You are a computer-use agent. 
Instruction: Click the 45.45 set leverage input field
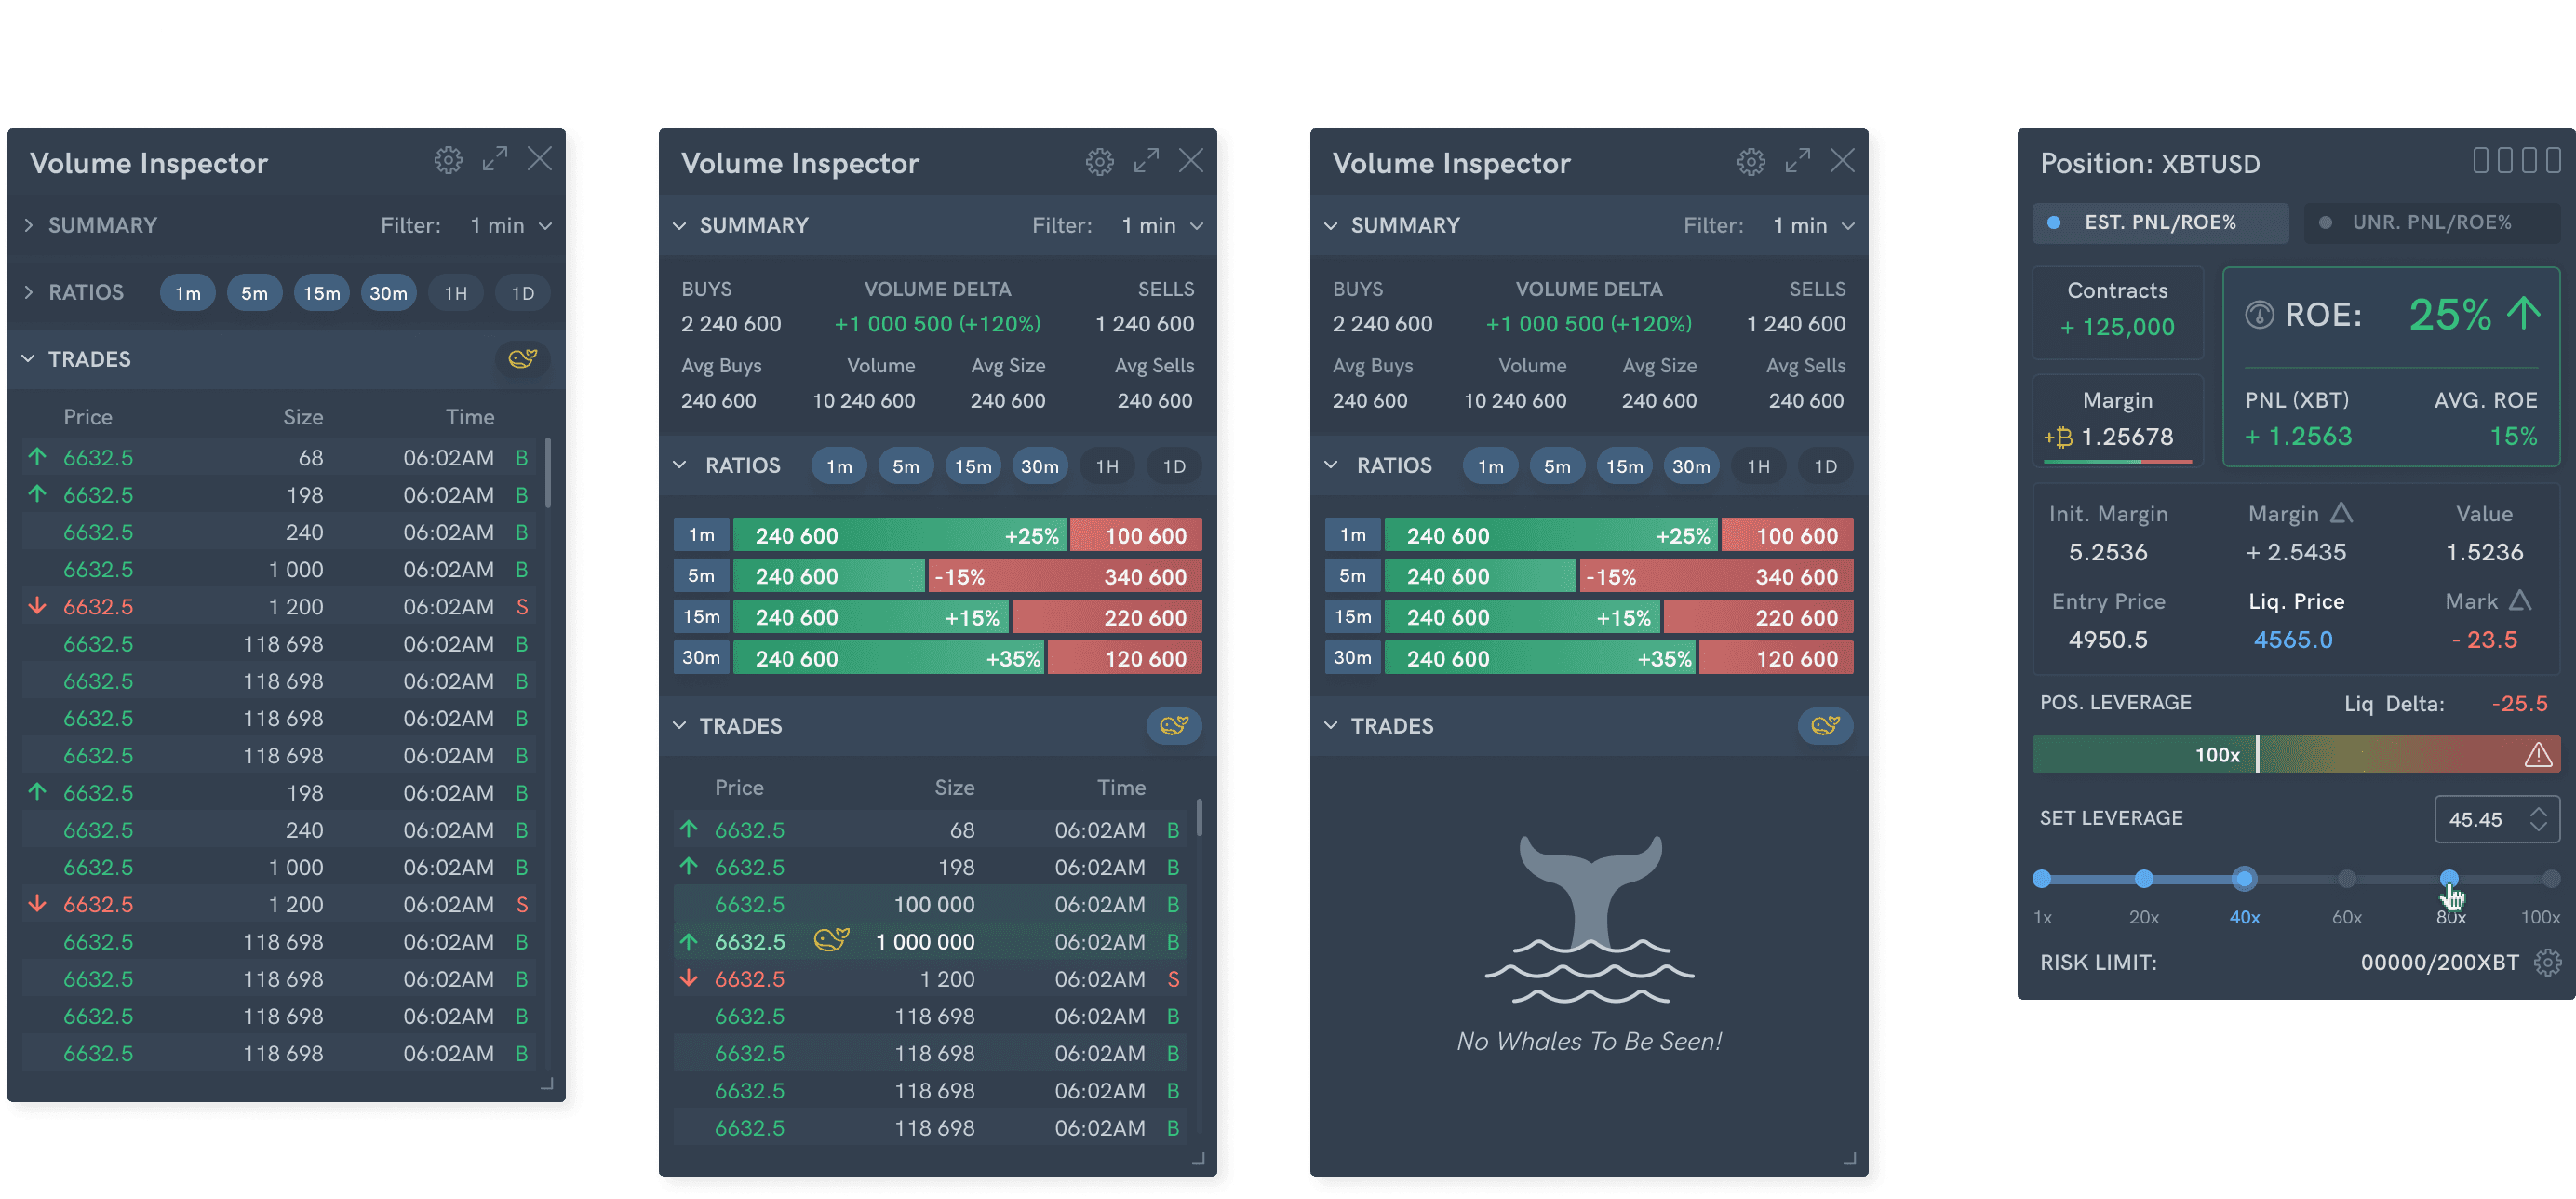[x=2480, y=819]
